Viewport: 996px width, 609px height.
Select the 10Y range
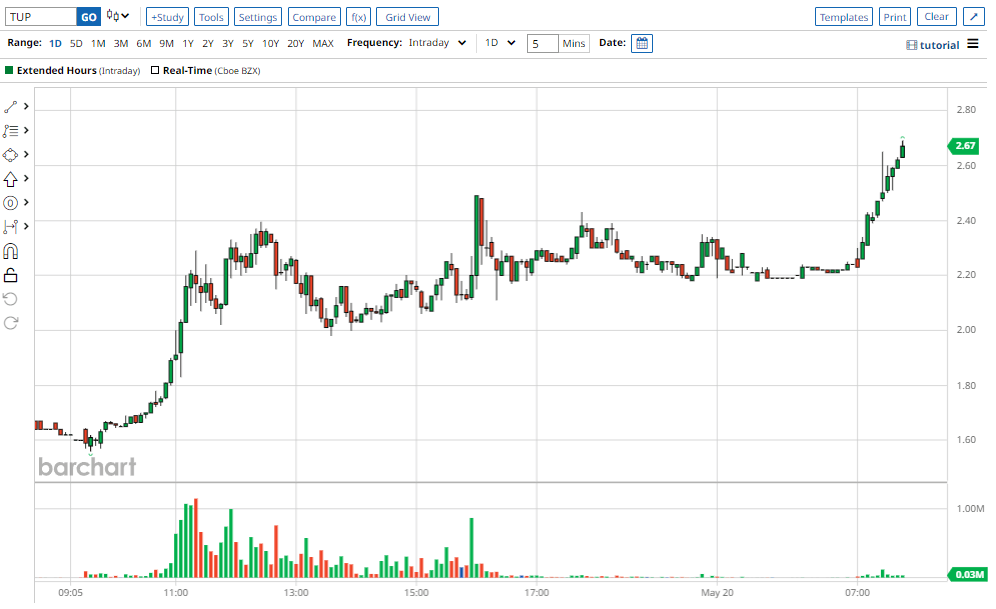point(271,43)
